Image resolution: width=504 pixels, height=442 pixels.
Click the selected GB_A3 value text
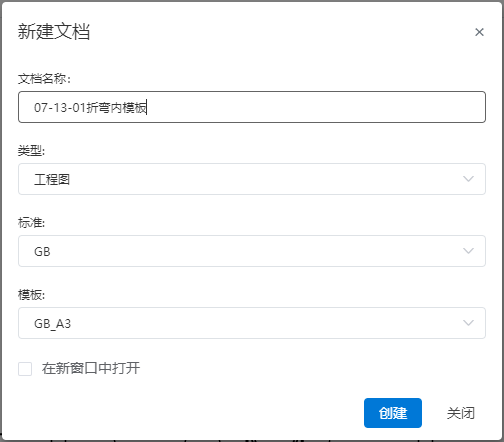[x=52, y=324]
